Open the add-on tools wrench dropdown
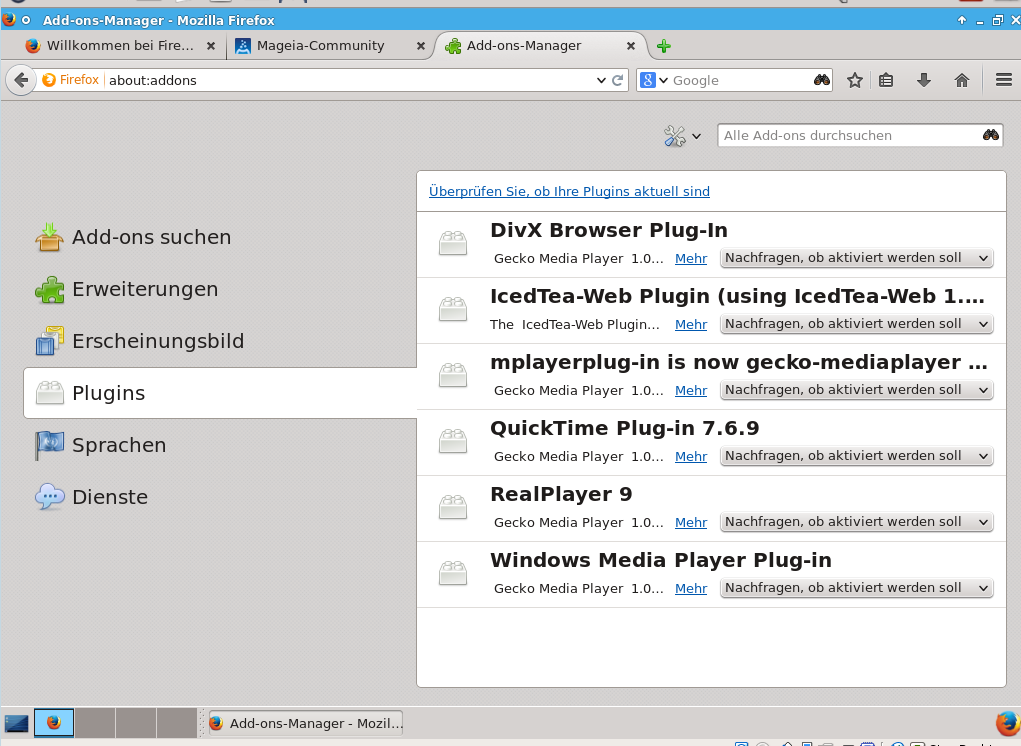 pos(682,136)
